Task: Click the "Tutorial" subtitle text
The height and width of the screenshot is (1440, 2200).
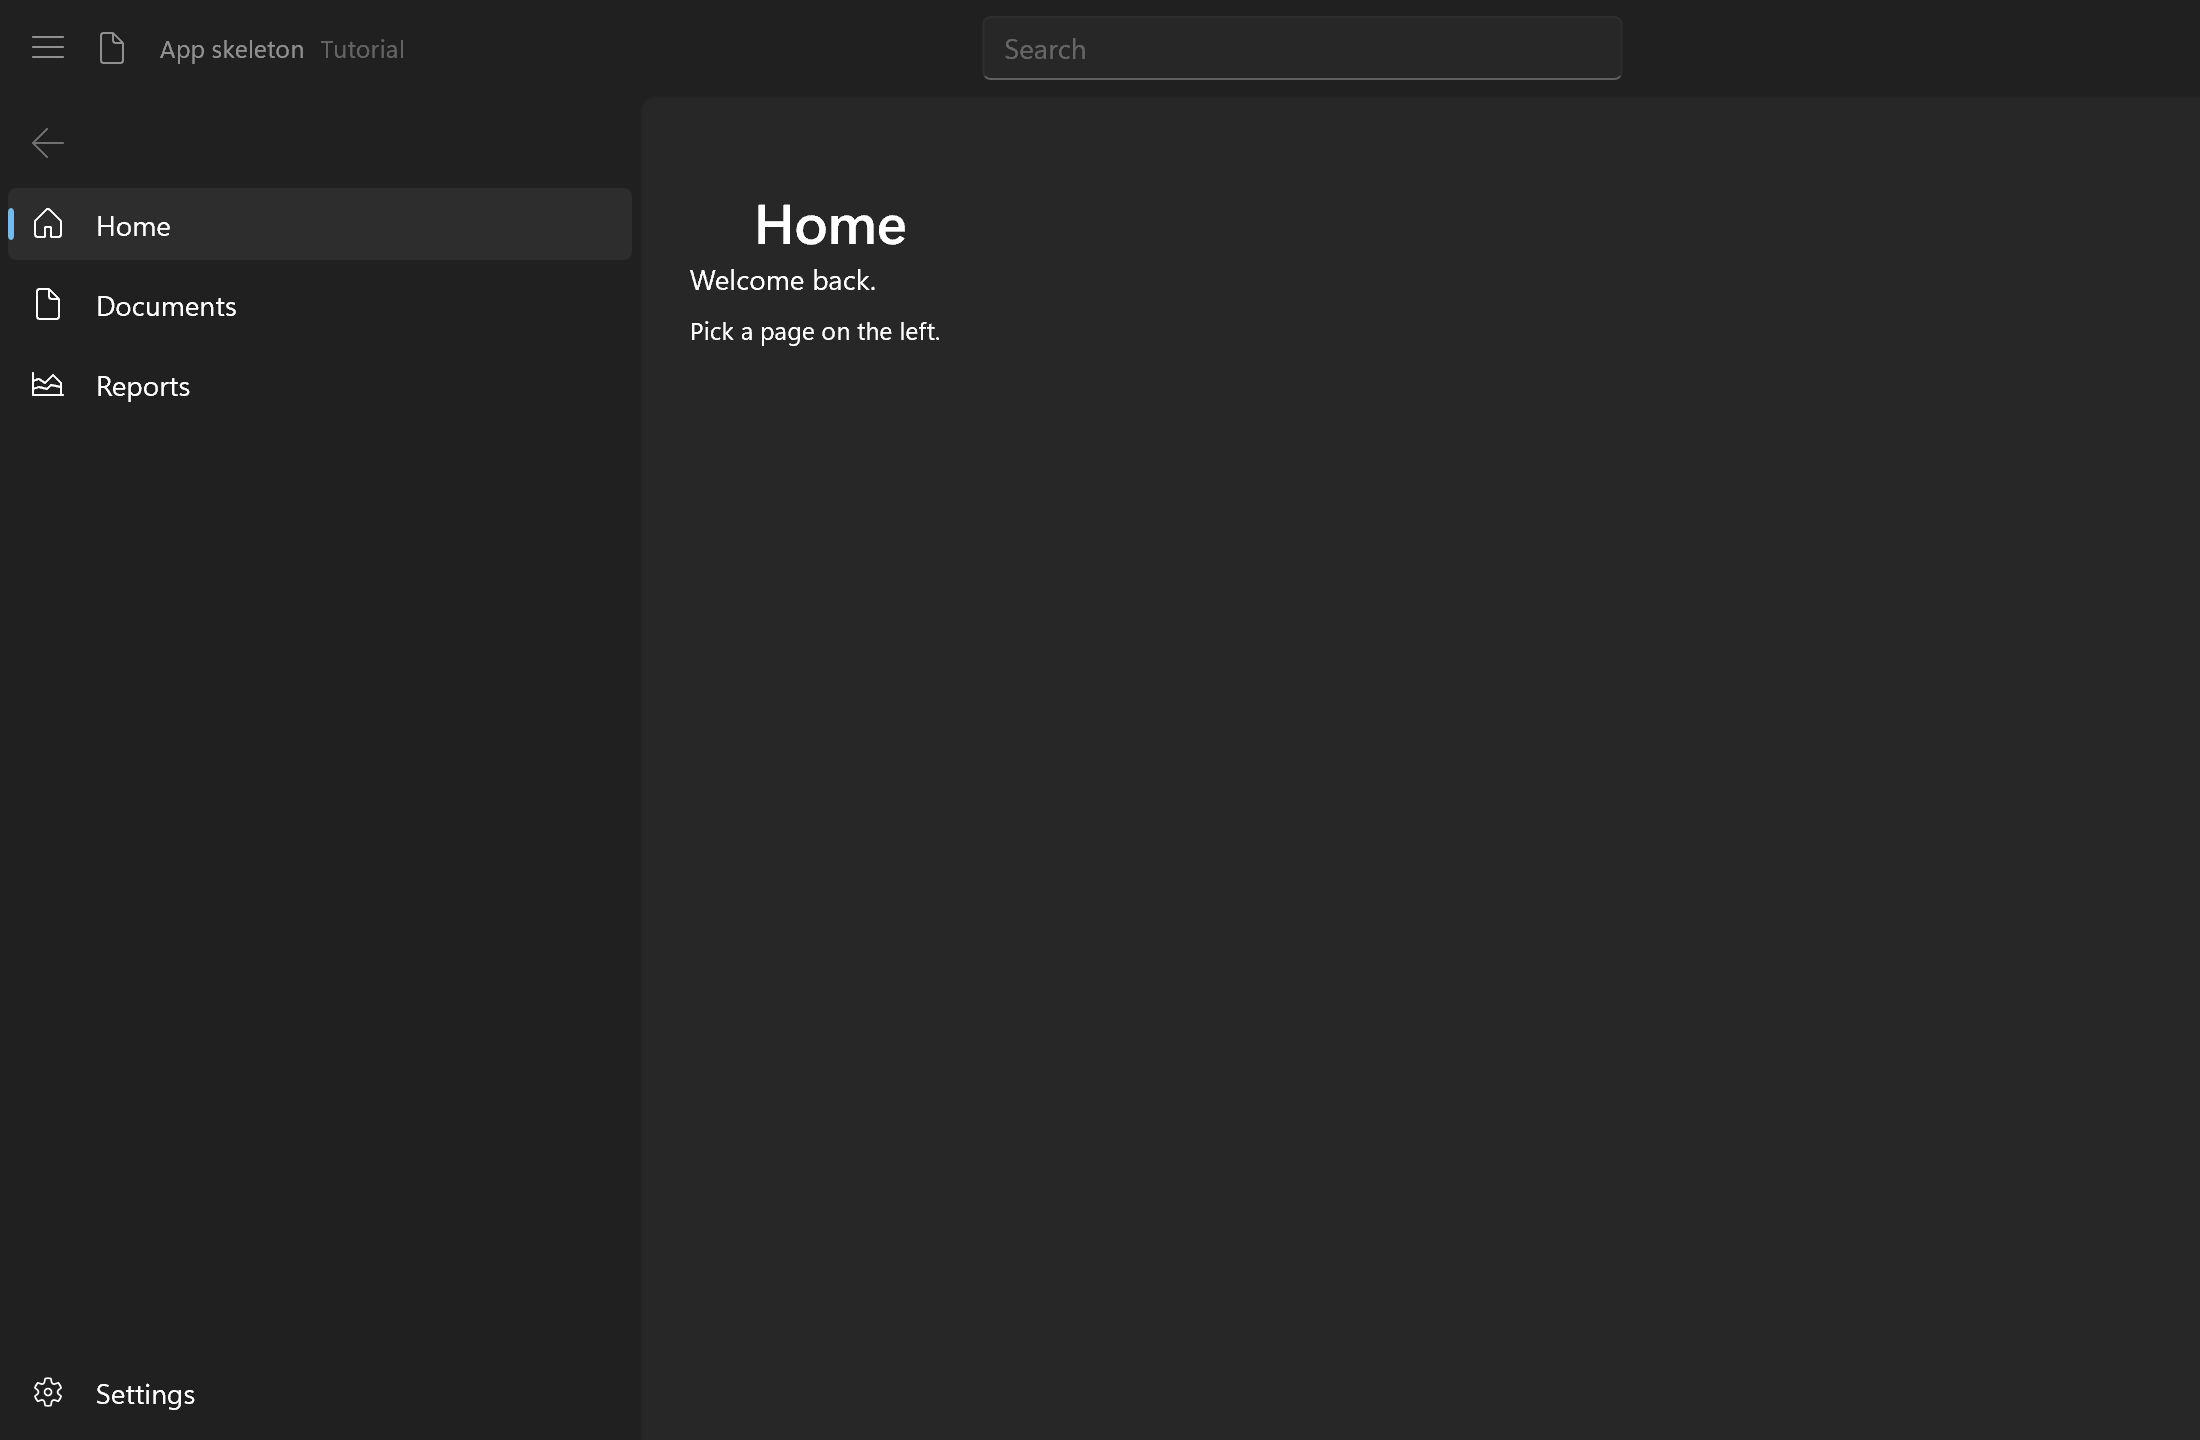Action: click(363, 49)
